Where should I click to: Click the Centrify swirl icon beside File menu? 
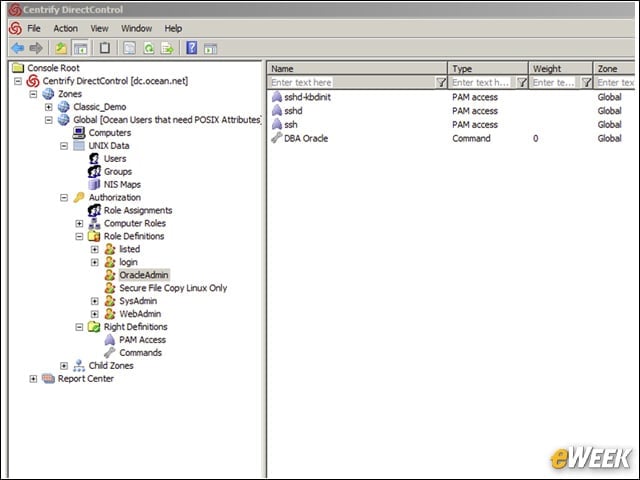pyautogui.click(x=16, y=29)
